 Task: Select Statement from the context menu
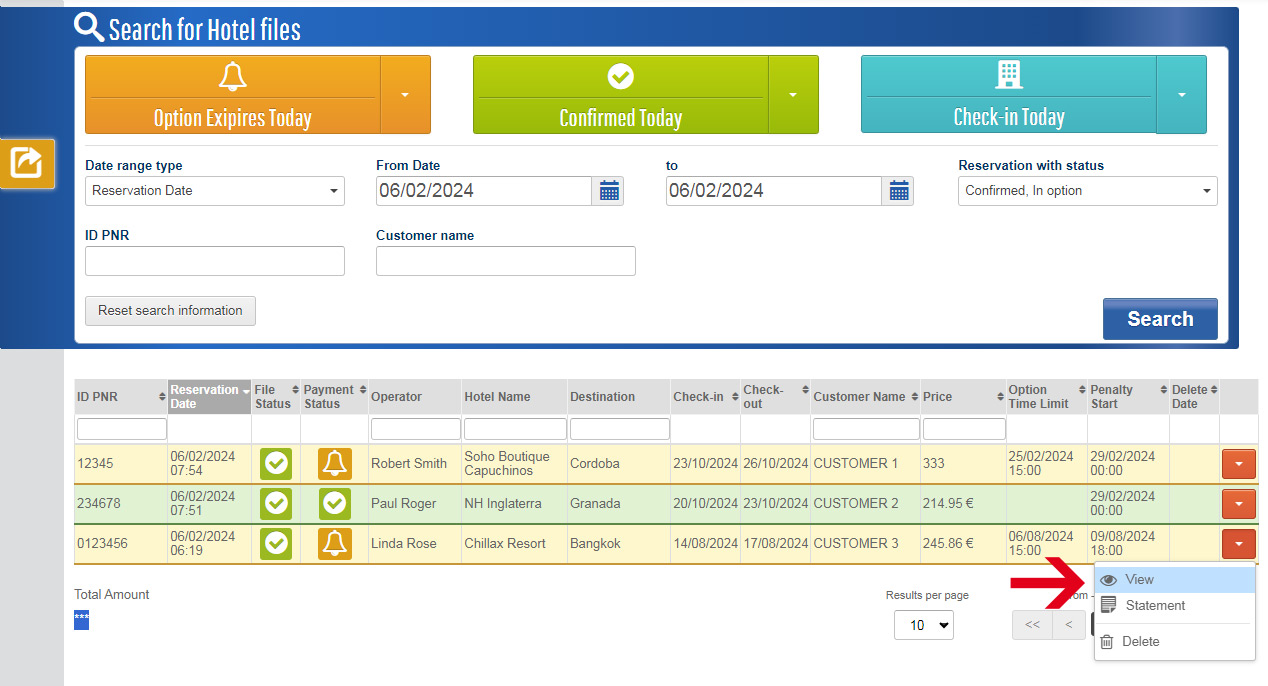(x=1155, y=605)
